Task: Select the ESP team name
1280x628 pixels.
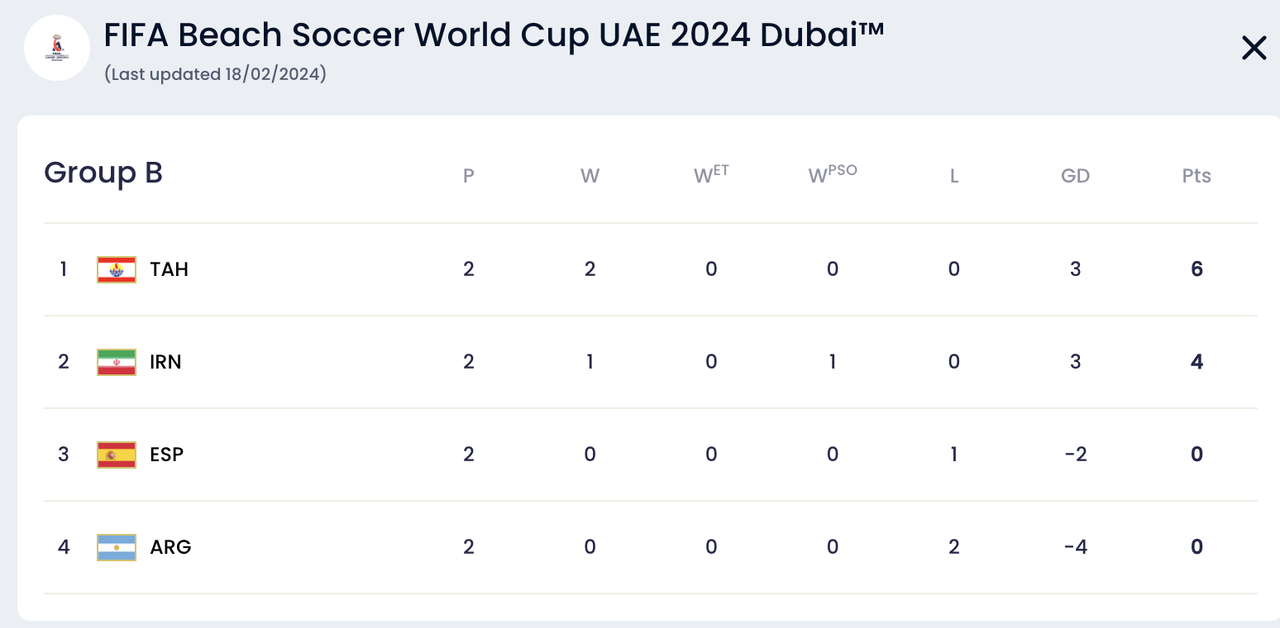Action: (x=167, y=454)
